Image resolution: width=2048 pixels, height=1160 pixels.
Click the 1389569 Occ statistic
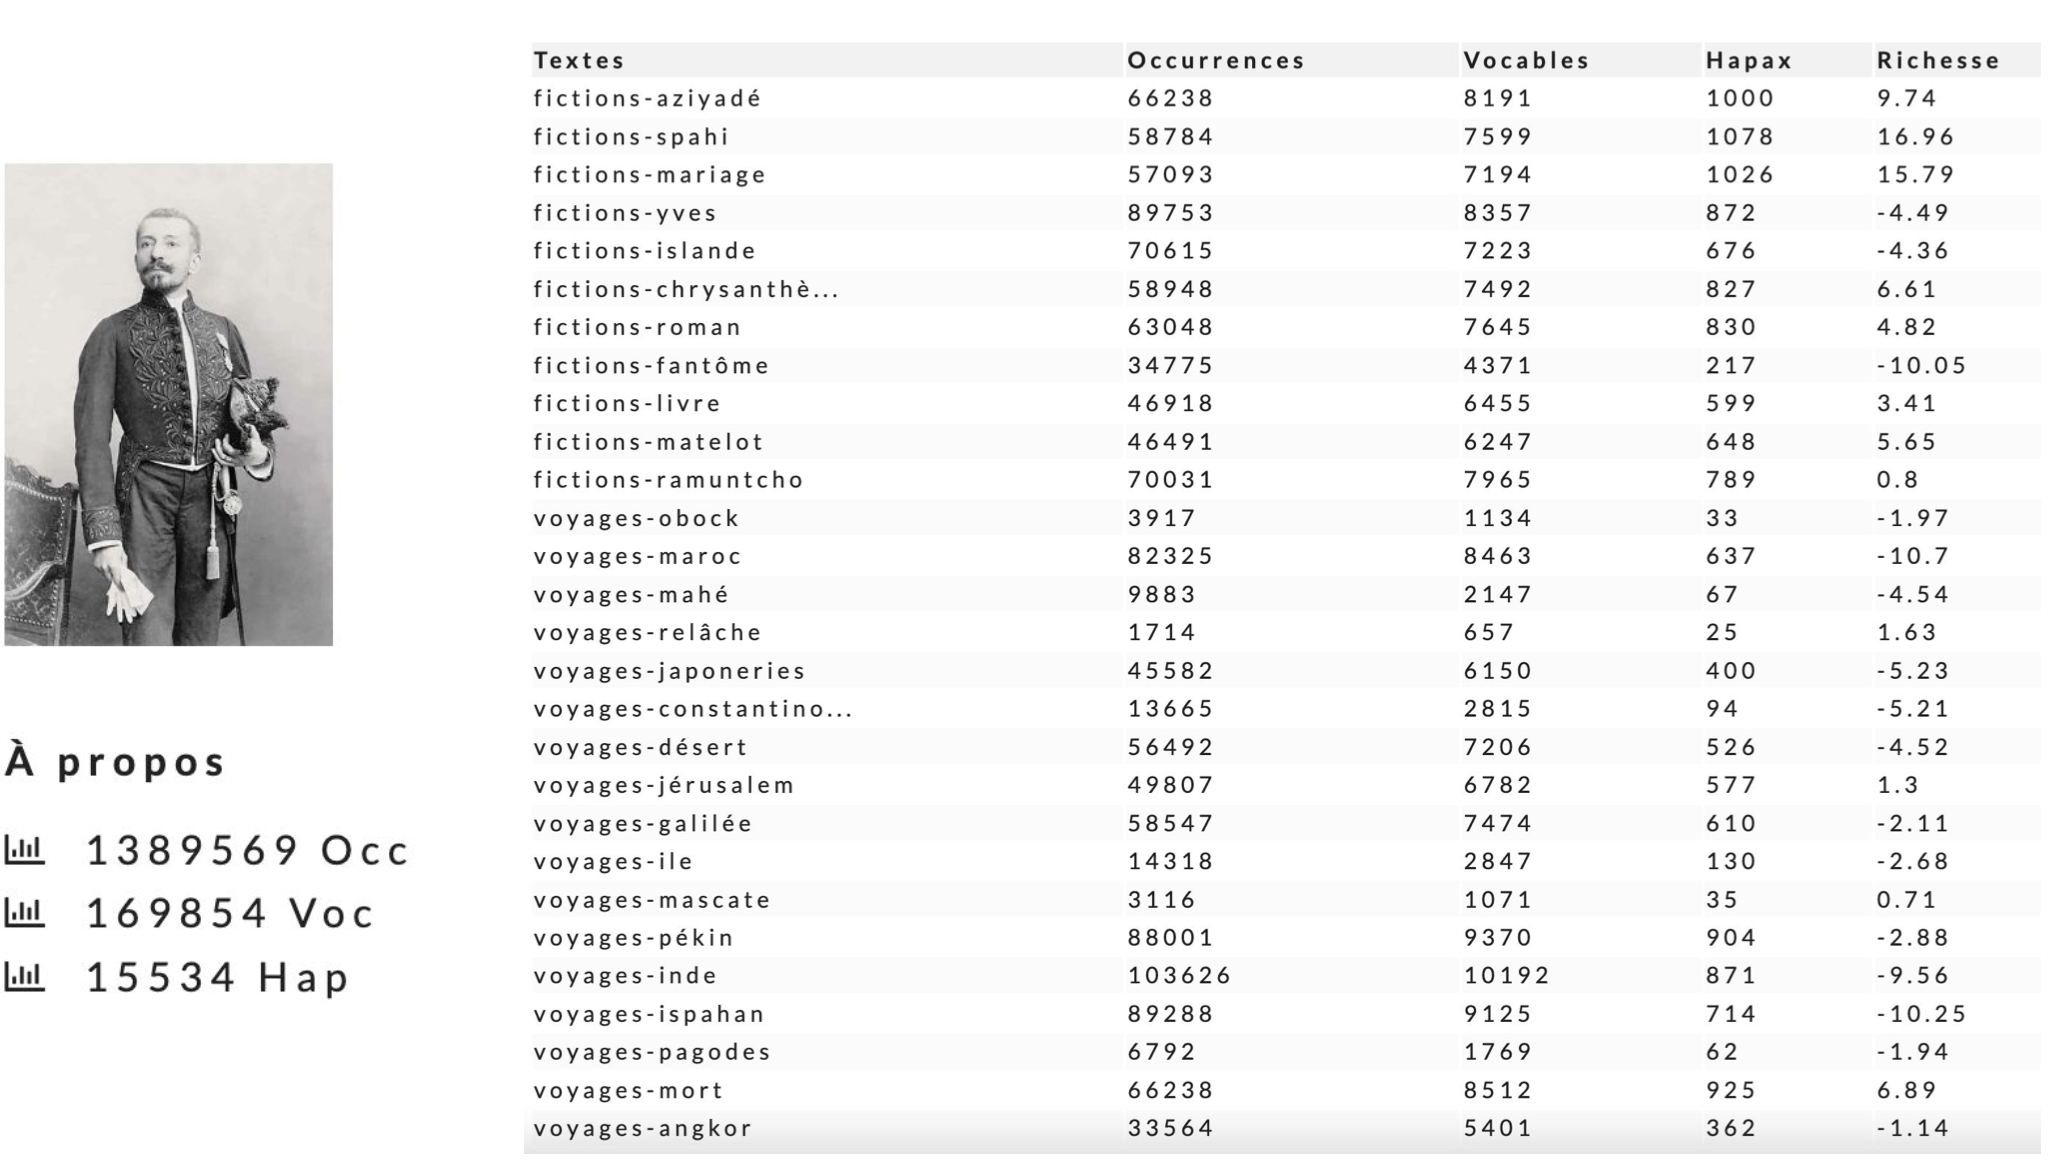pos(248,850)
